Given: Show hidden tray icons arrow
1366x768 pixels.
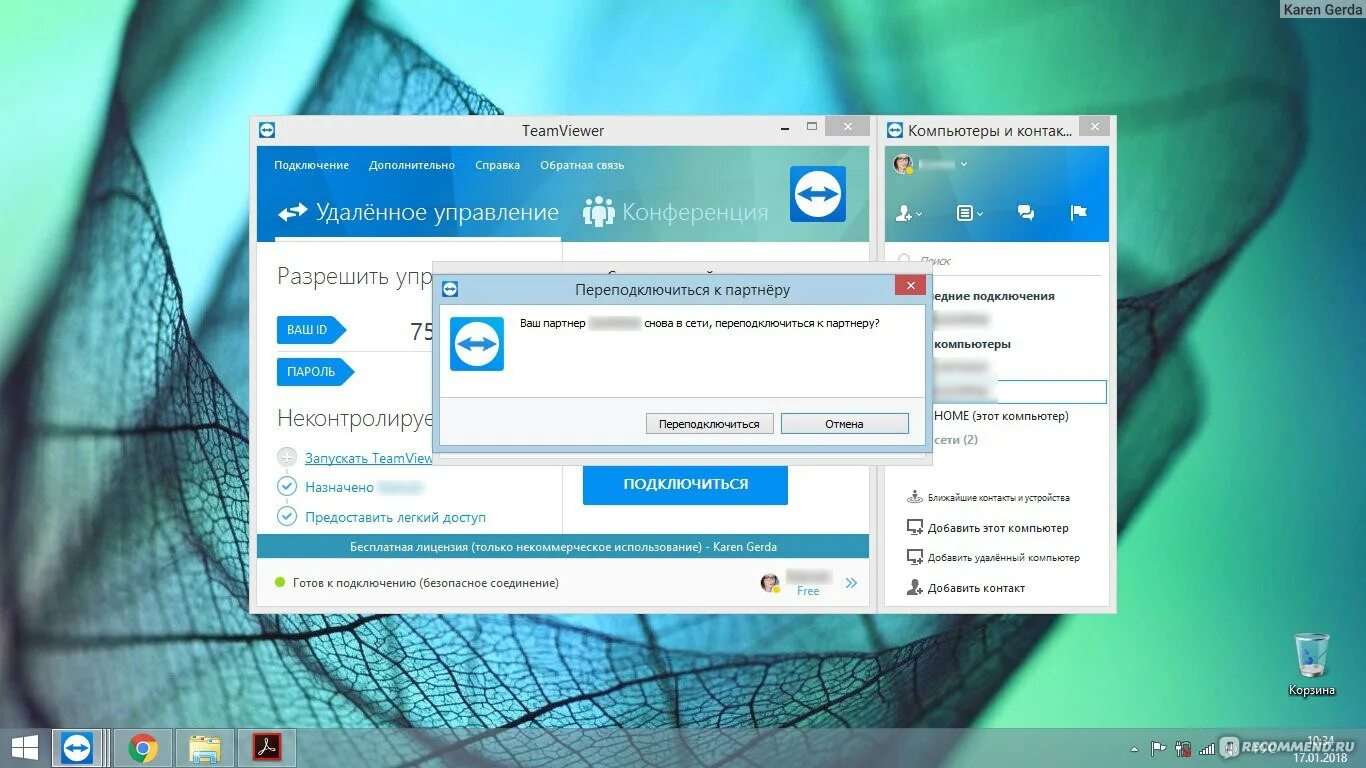Looking at the screenshot, I should tap(1134, 748).
